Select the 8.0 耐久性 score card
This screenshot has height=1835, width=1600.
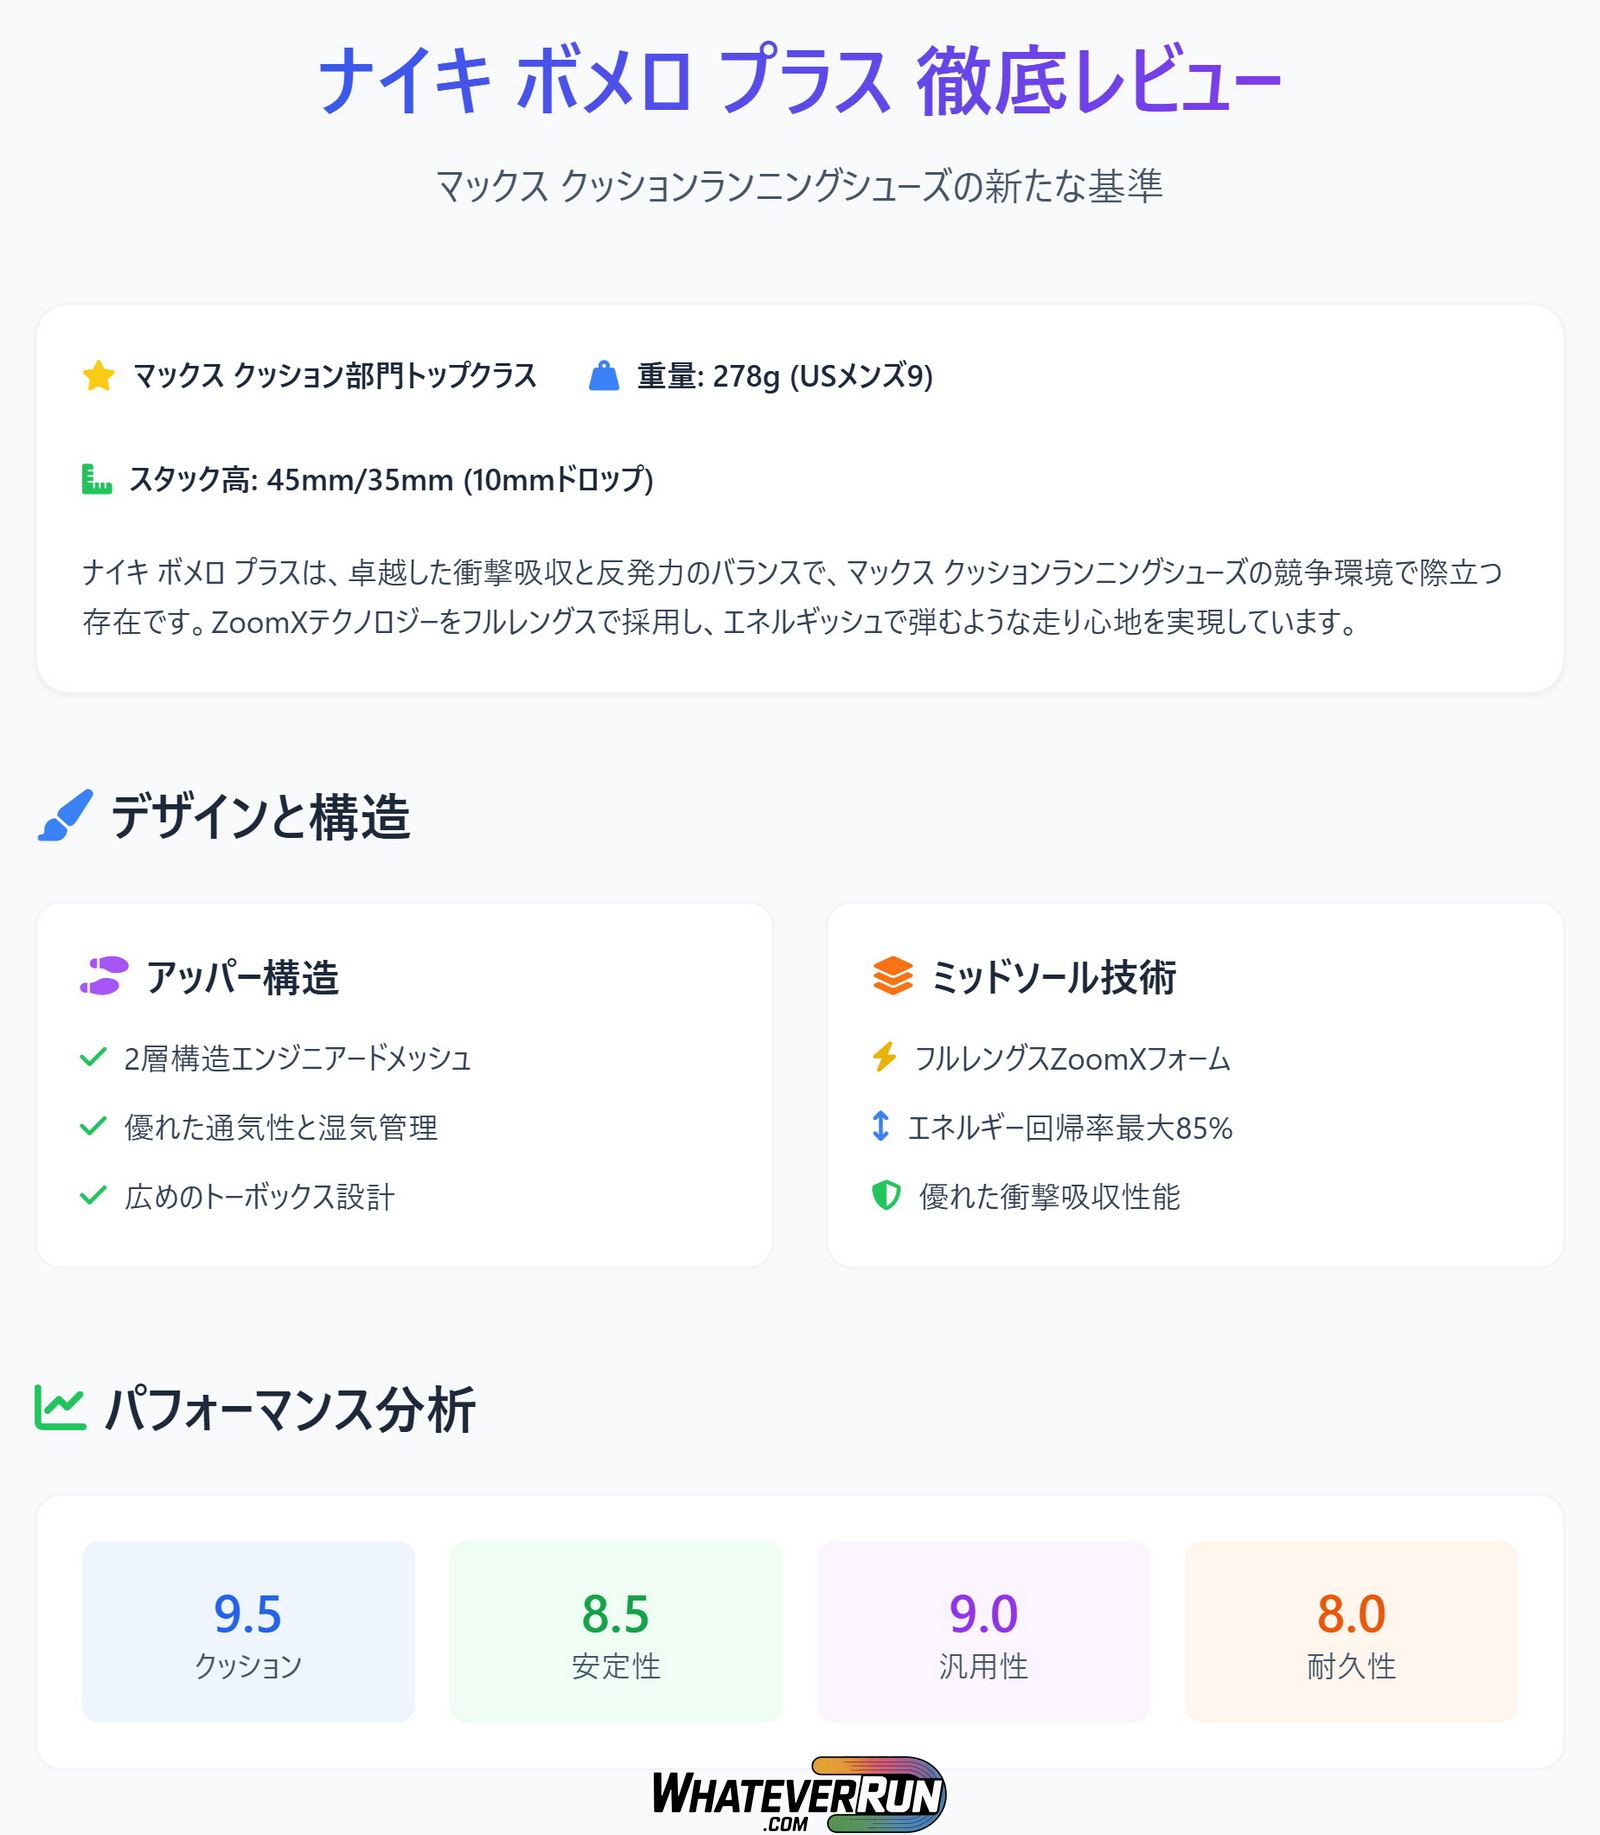coord(1351,1631)
